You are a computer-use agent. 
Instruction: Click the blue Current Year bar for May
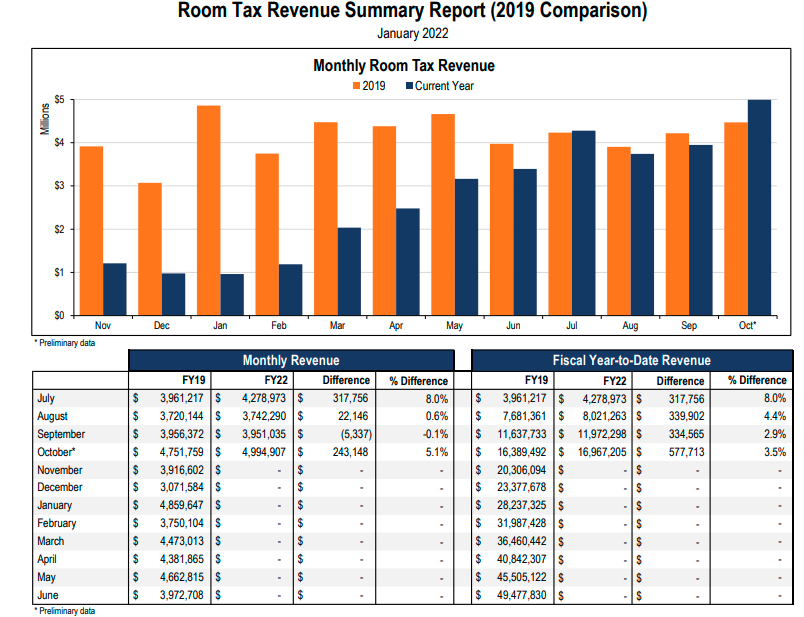tap(466, 247)
